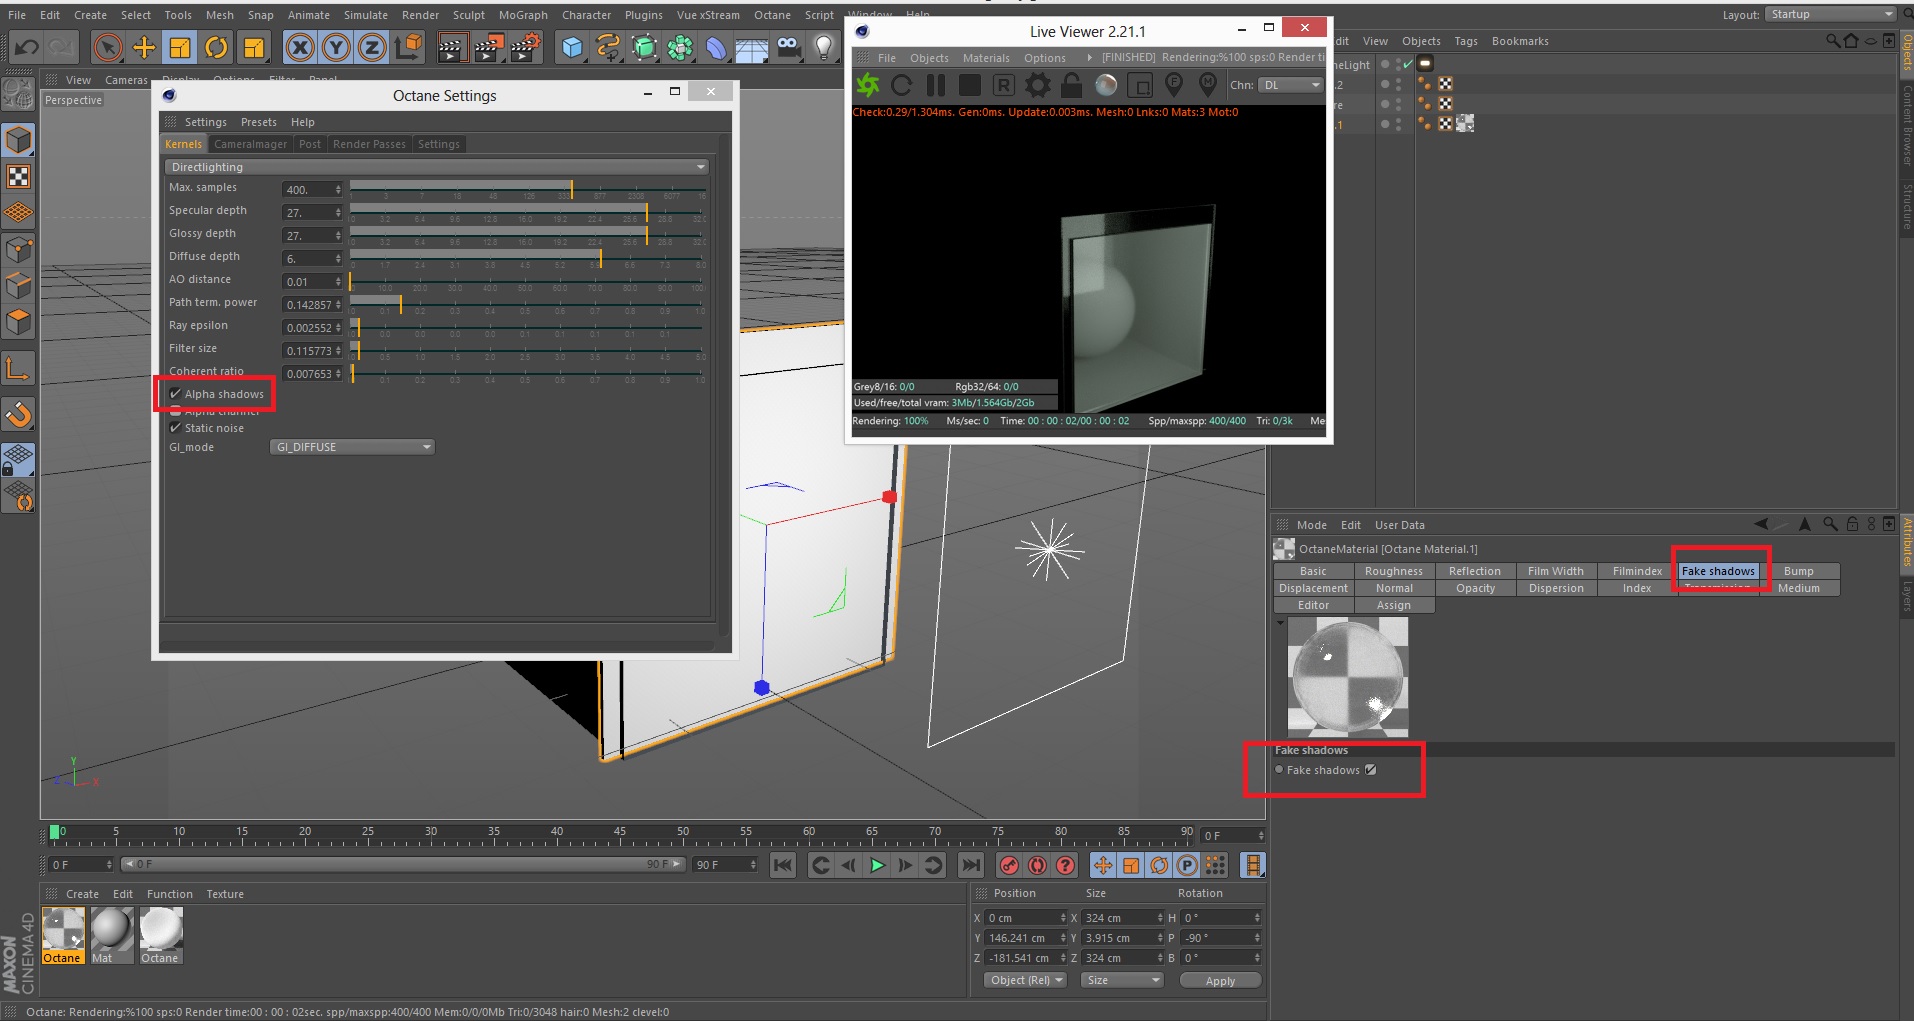Open Object (Rel) coordinate dropdown
Image resolution: width=1914 pixels, height=1021 pixels.
[x=1026, y=980]
